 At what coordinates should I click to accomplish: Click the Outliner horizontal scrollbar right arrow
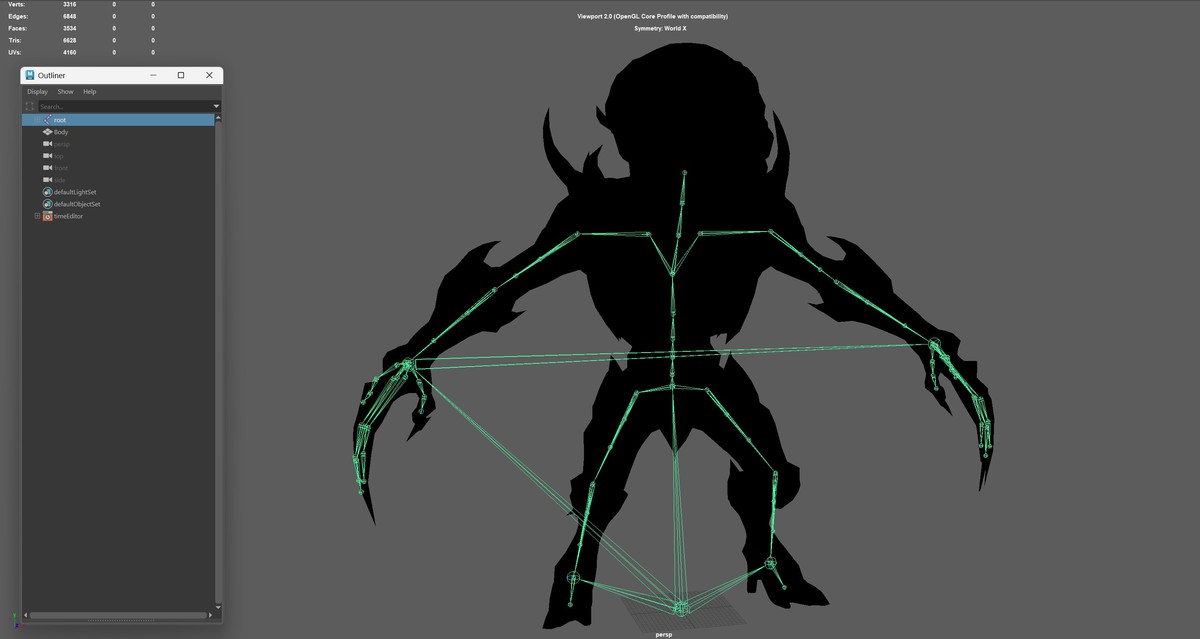click(x=212, y=615)
